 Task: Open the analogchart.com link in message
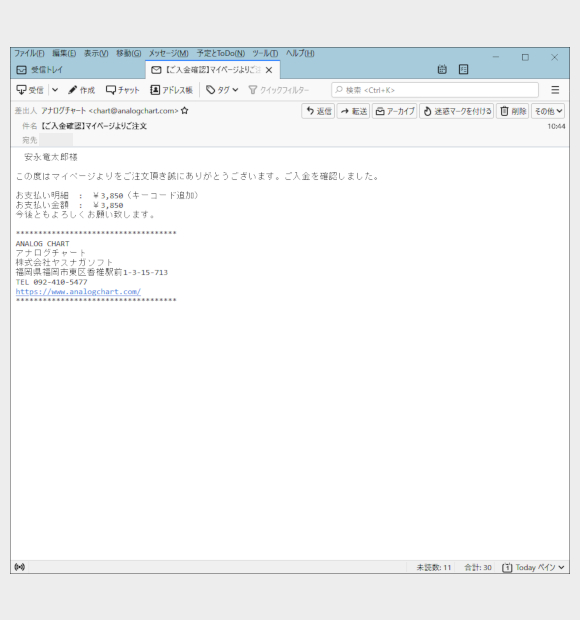pyautogui.click(x=78, y=291)
